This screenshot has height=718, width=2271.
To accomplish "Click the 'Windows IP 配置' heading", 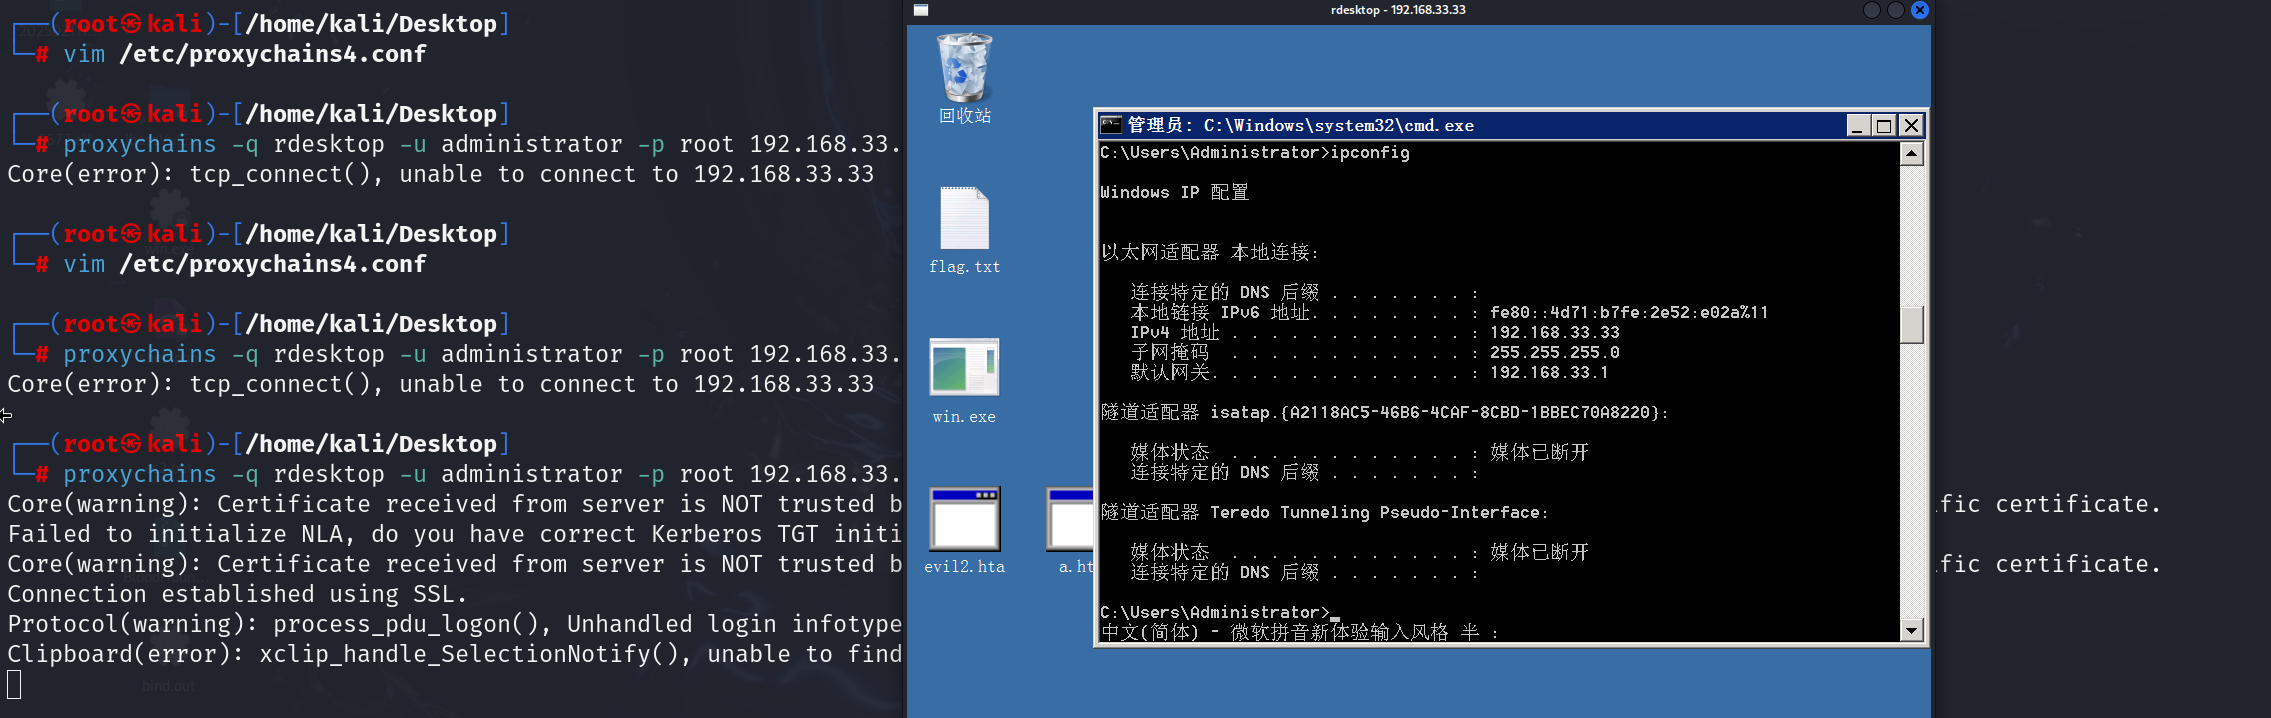I will 1175,192.
